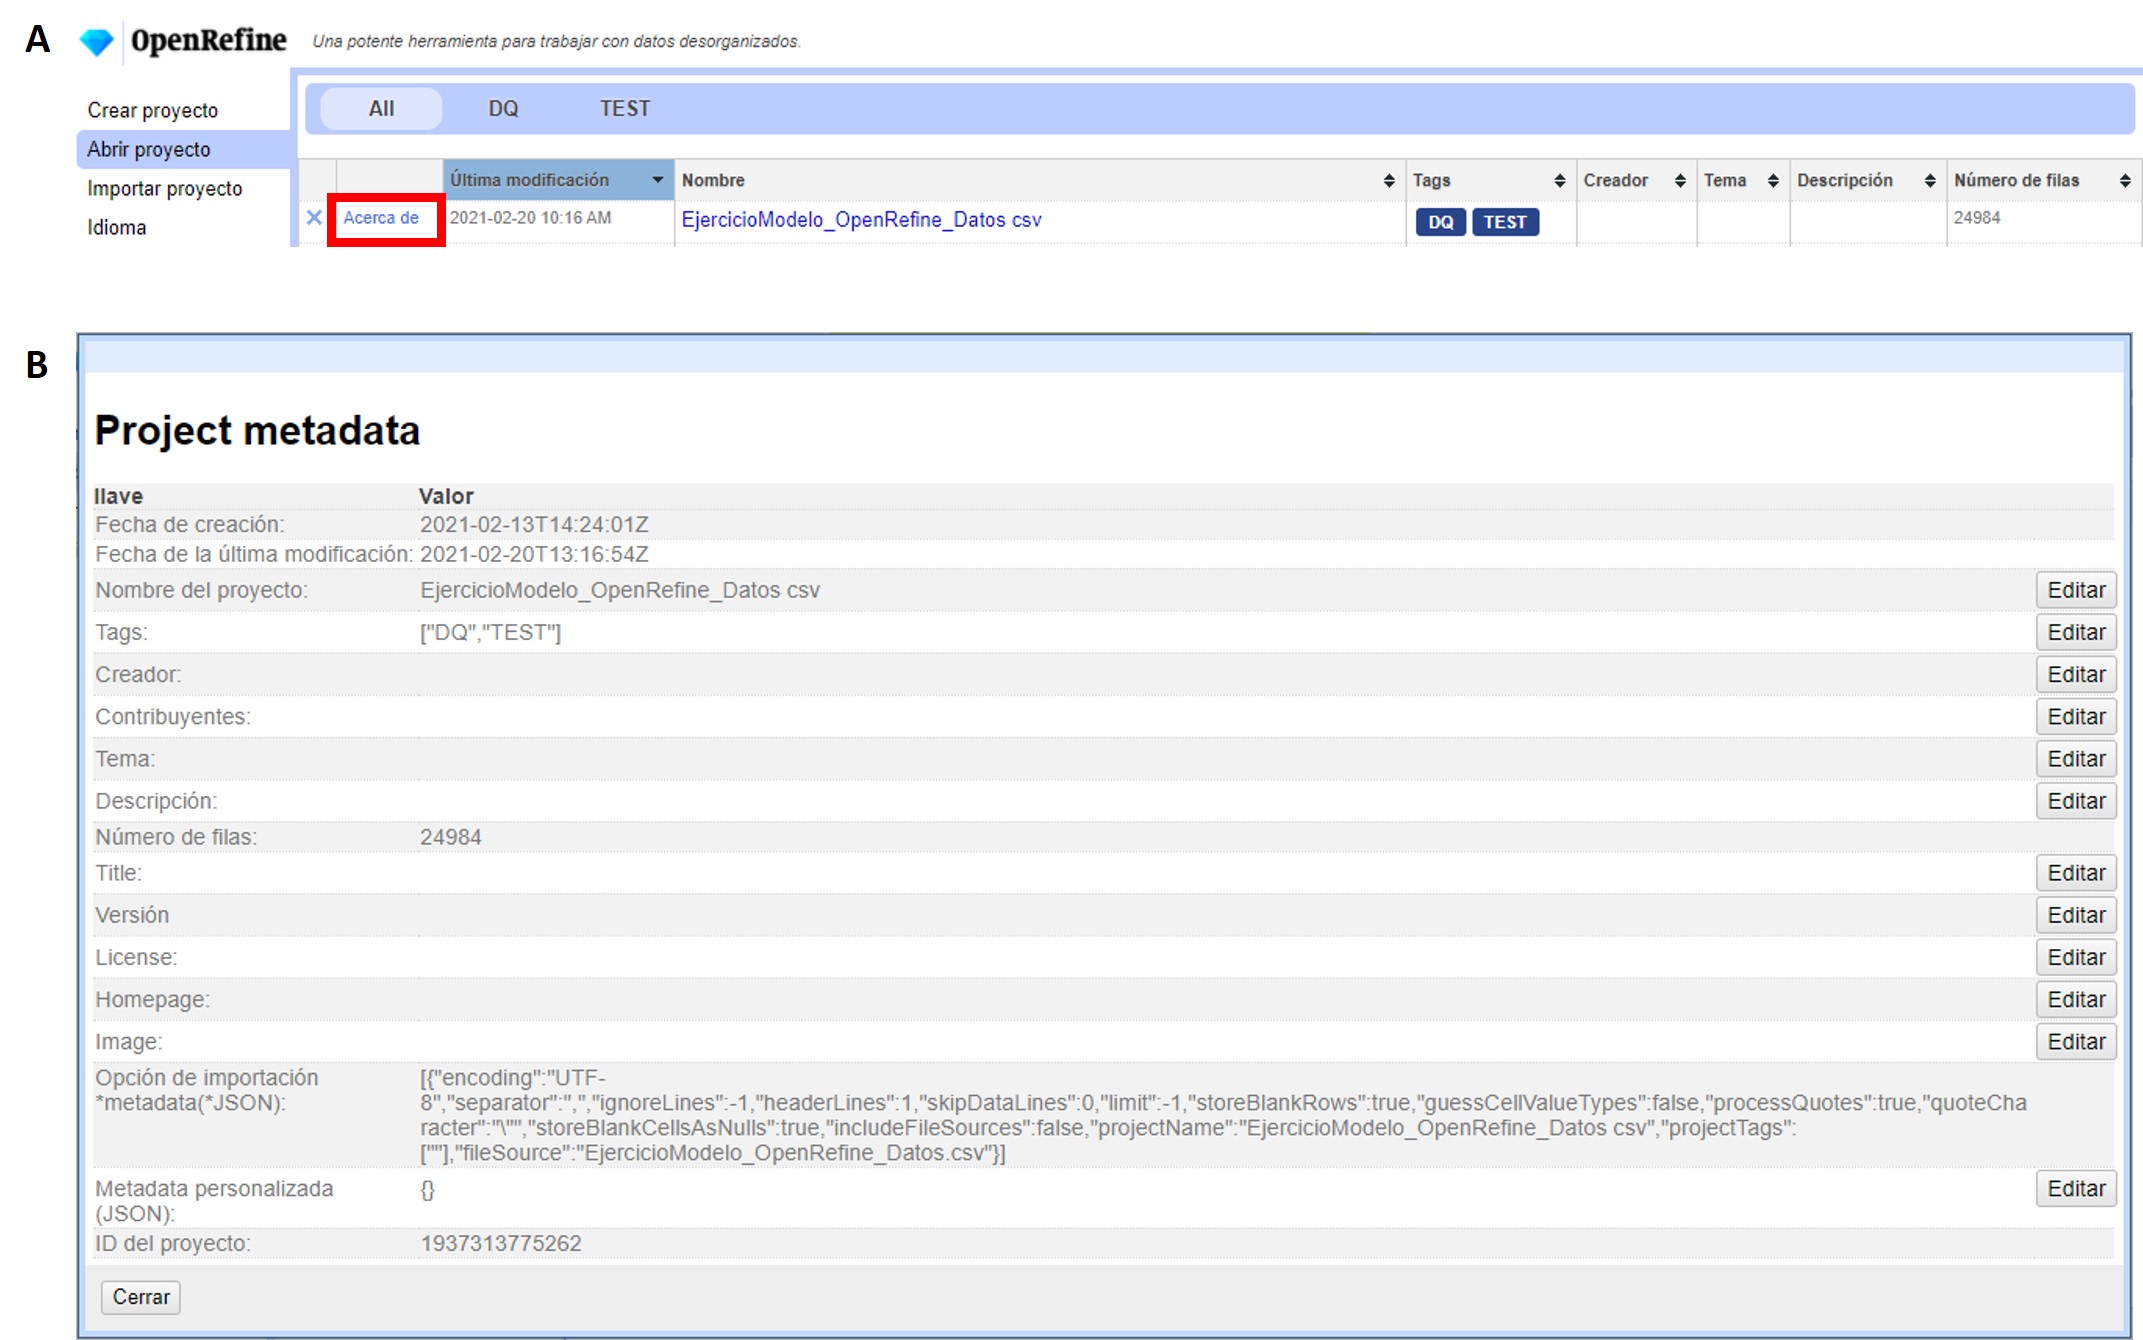Sort by Descripción column arrows
Screen dimensions: 2143x1340
1930,180
